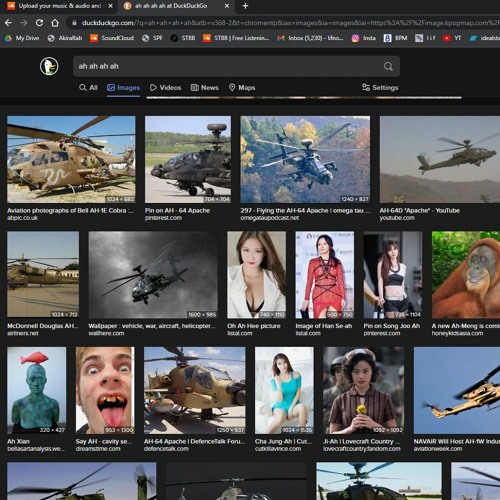
Task: Open the browser home icon
Action: pyautogui.click(x=55, y=23)
